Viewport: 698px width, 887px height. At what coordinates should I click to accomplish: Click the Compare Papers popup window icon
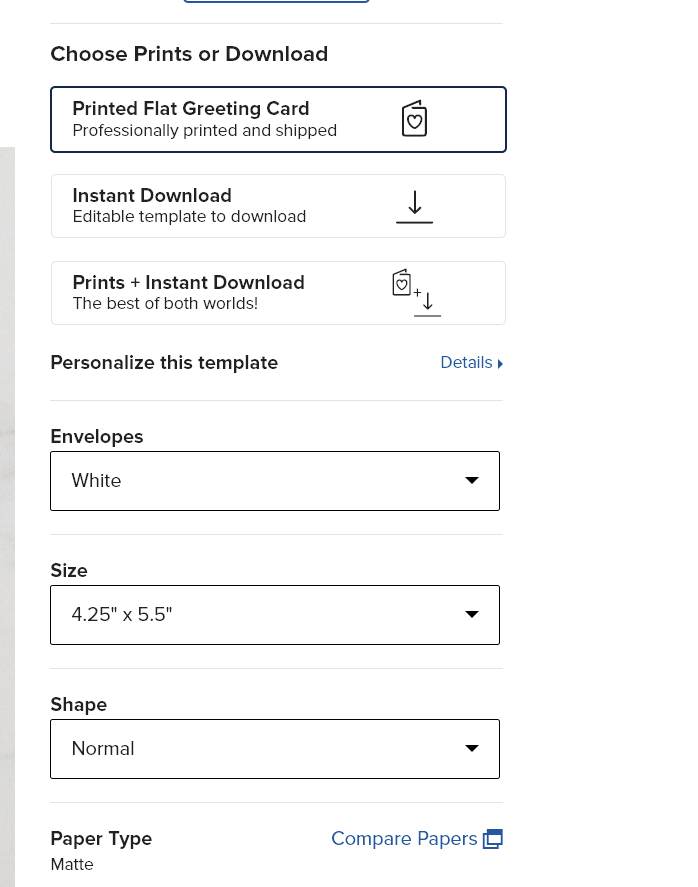pos(493,838)
